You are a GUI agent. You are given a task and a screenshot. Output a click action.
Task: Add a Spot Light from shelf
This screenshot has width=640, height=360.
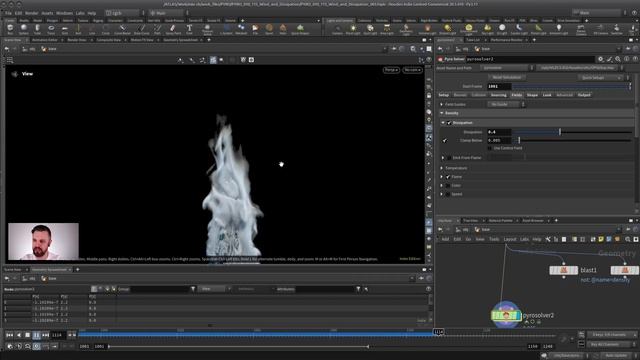370,29
